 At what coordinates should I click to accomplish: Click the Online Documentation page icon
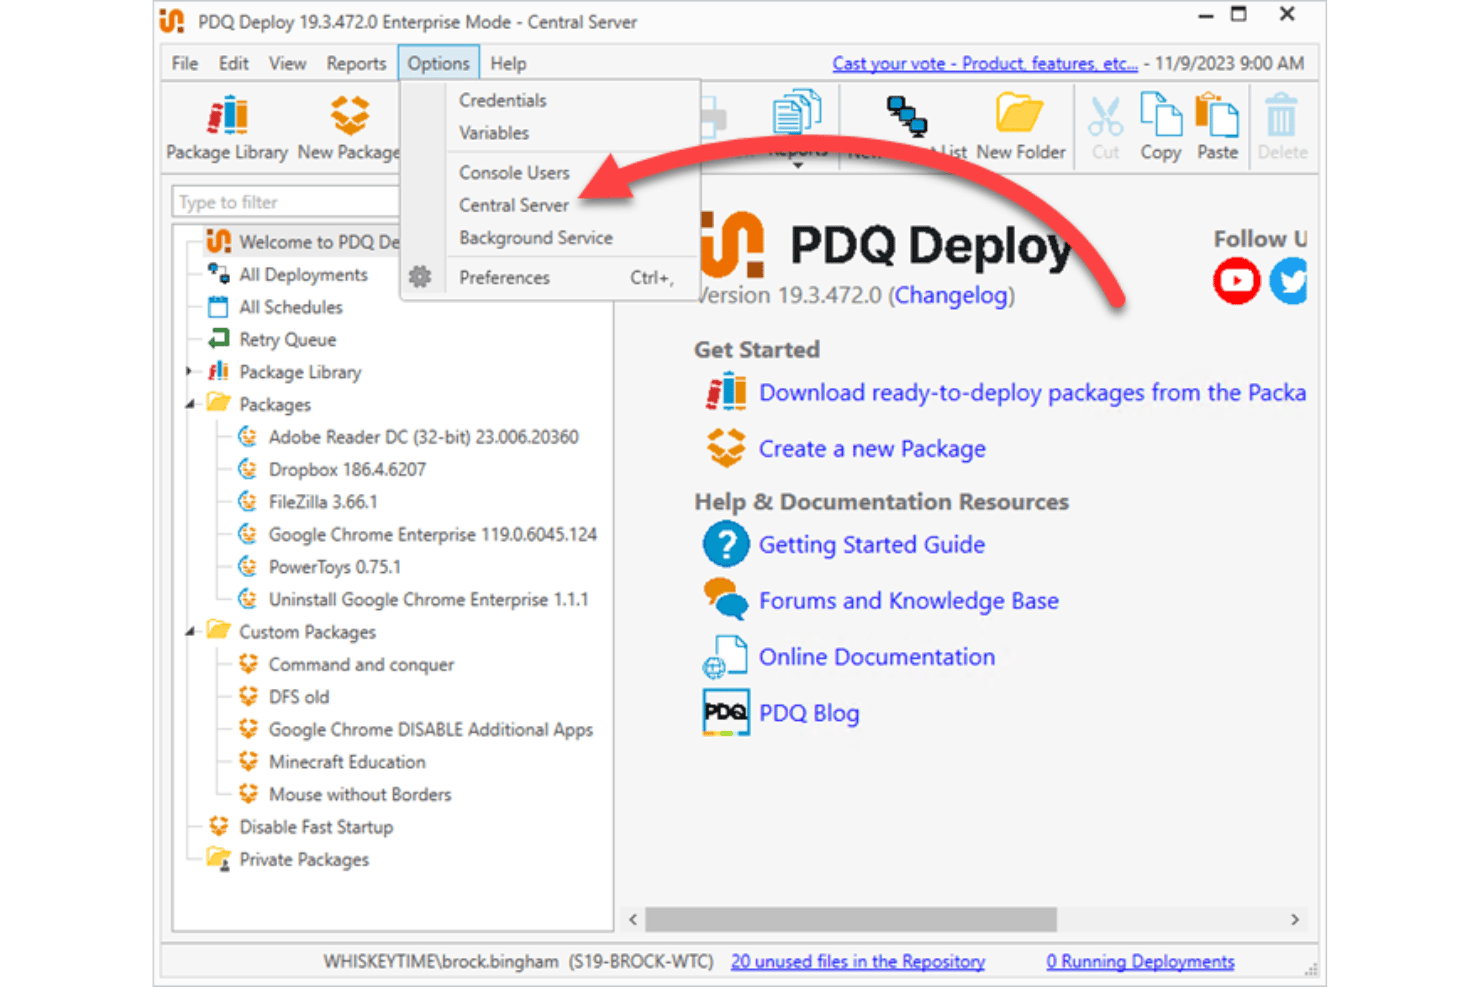point(726,656)
